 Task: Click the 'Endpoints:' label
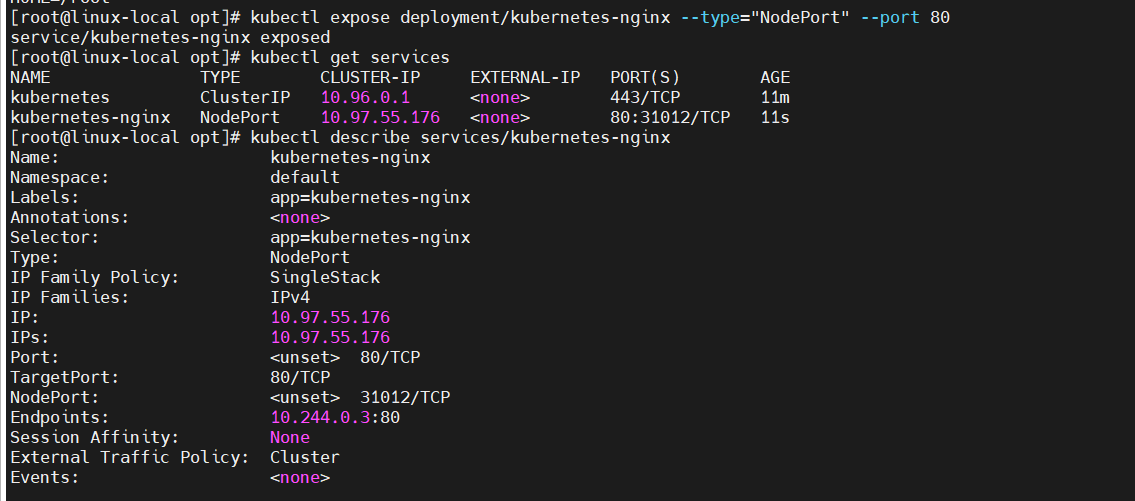pyautogui.click(x=59, y=417)
